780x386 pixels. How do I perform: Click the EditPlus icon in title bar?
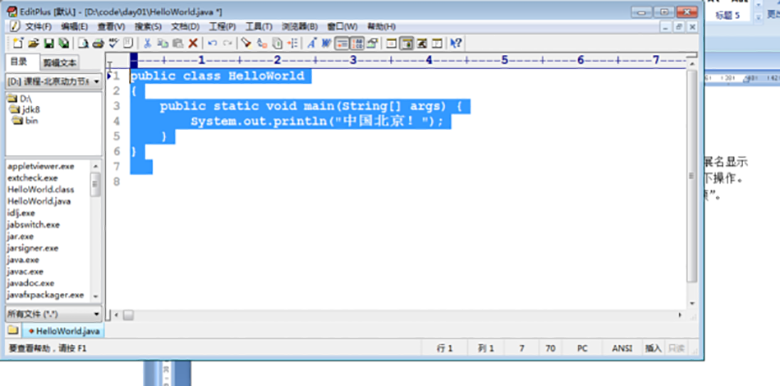click(11, 11)
